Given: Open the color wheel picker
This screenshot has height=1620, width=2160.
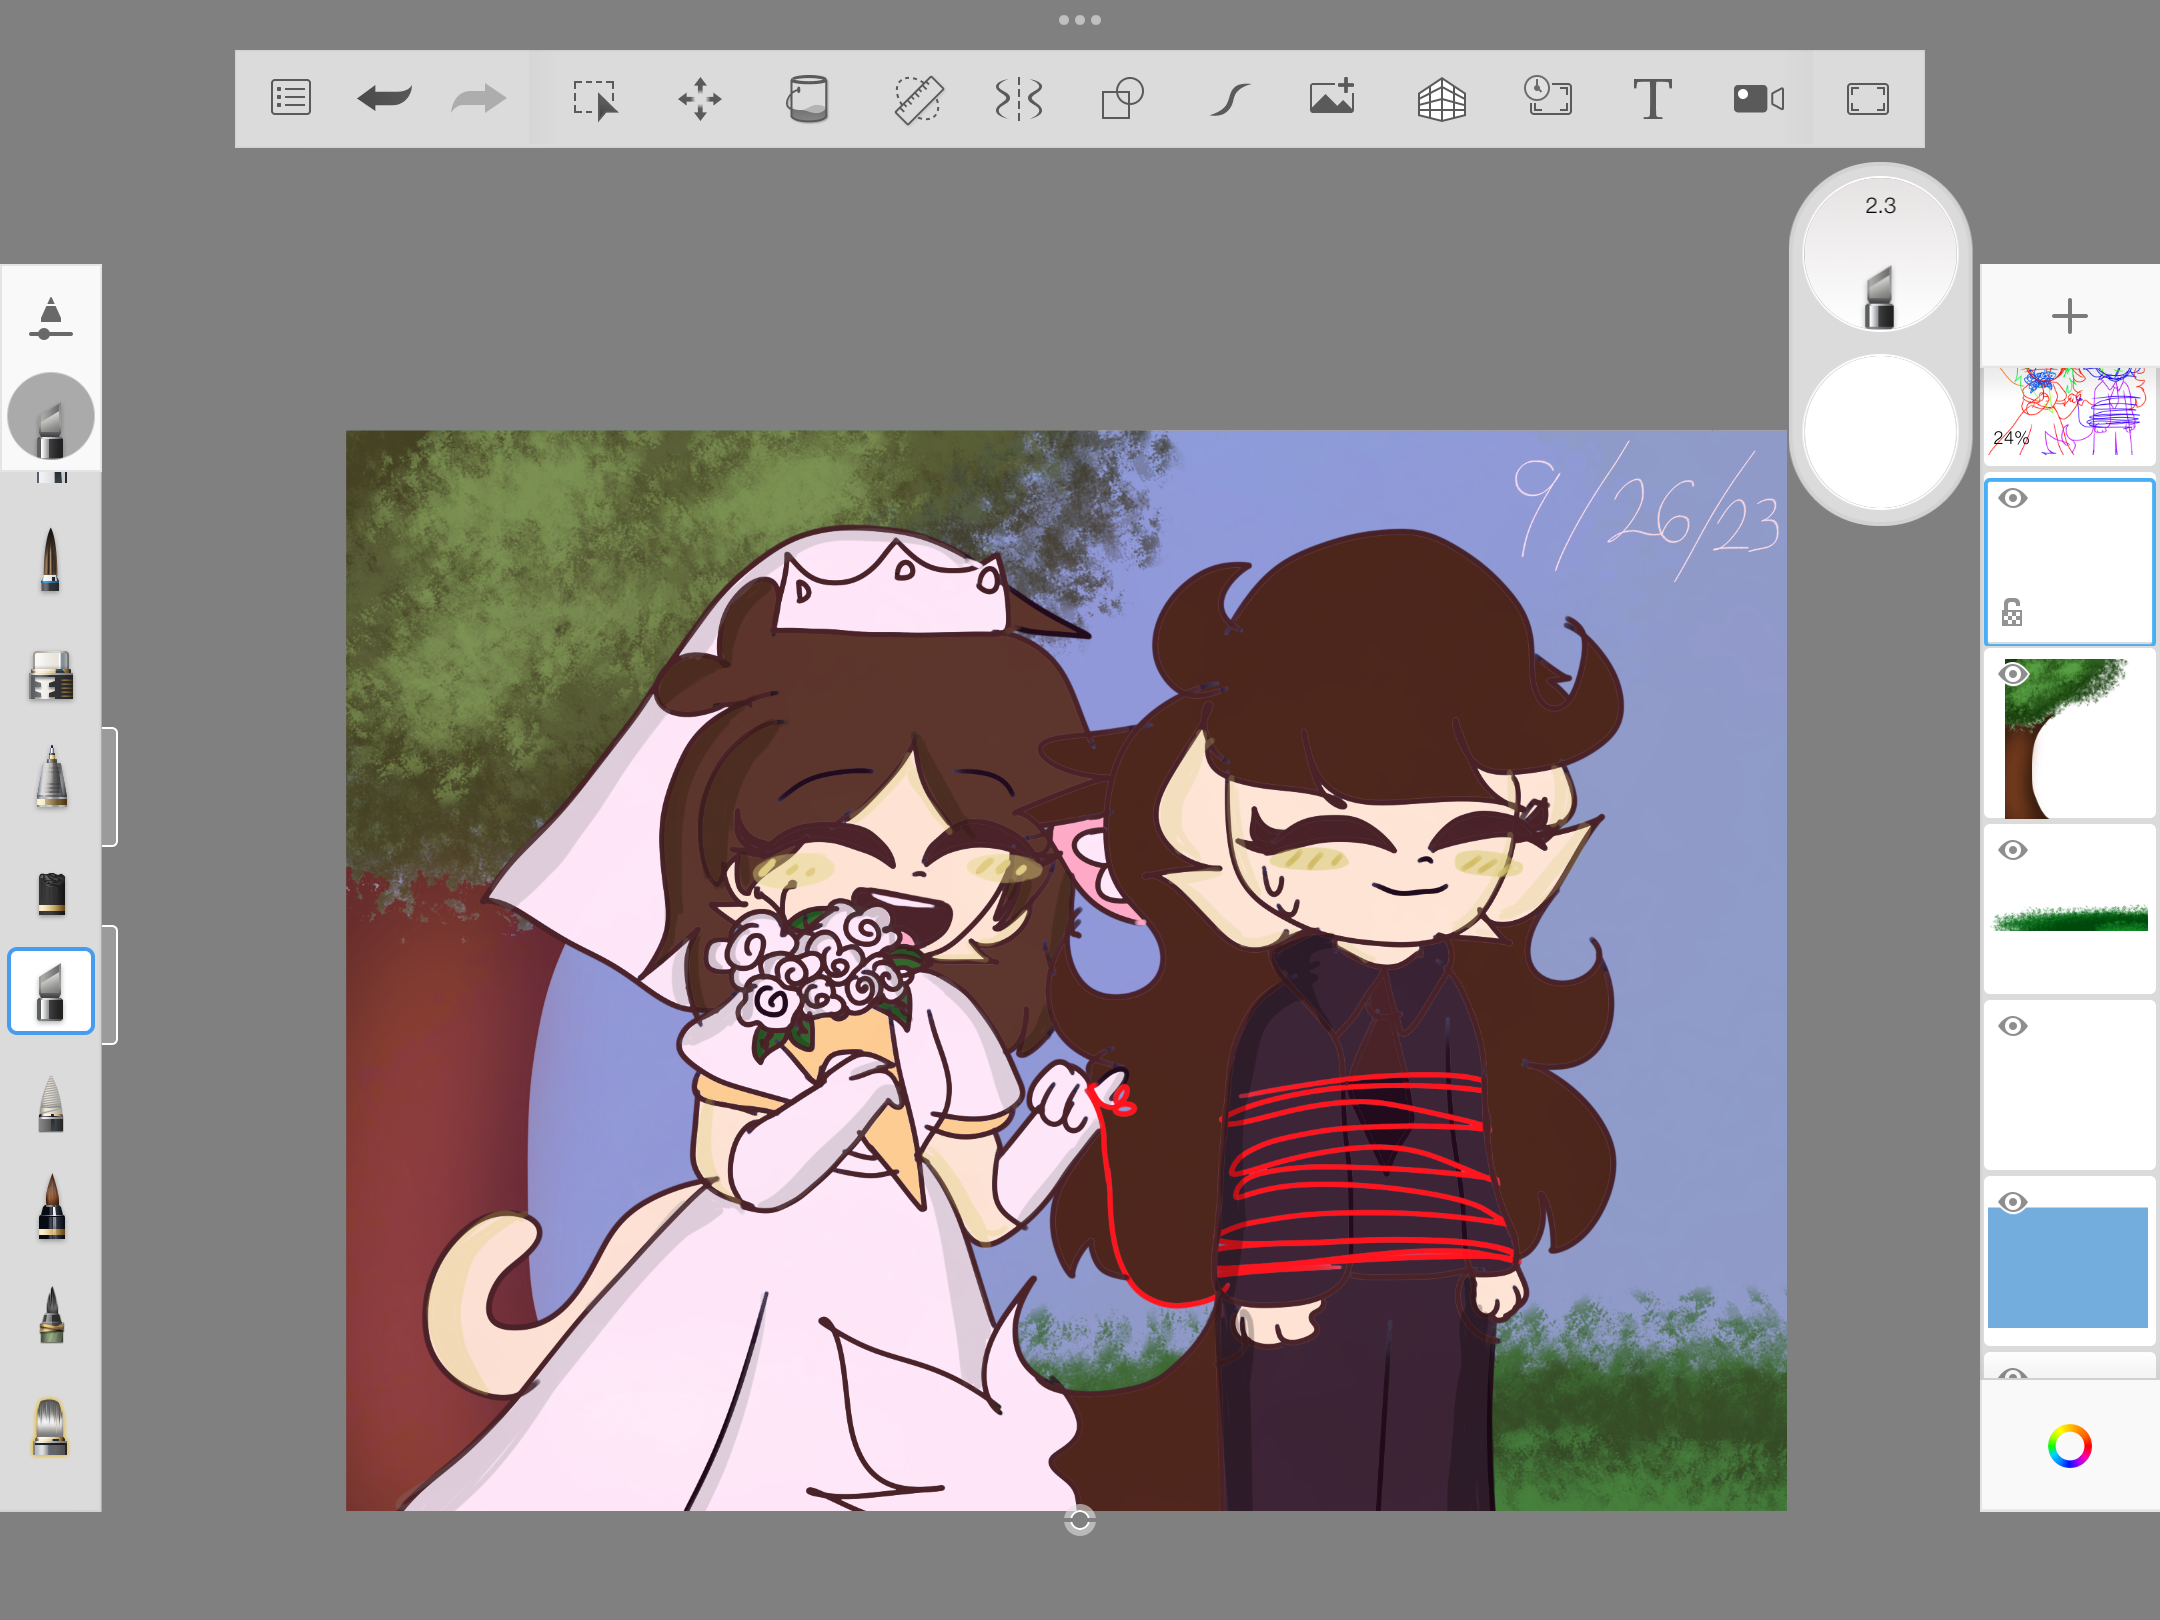Looking at the screenshot, I should (2069, 1446).
